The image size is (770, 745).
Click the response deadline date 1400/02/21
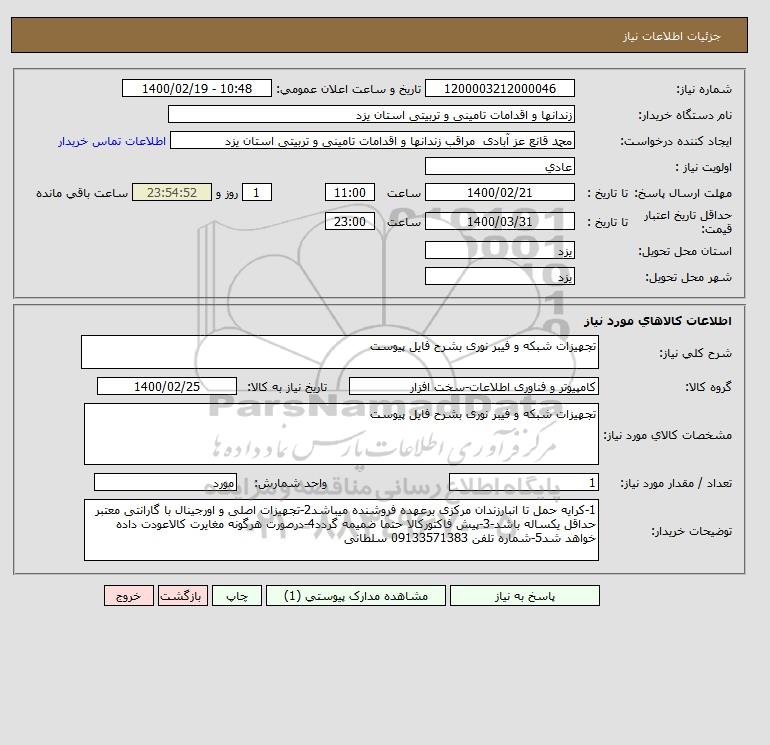500,193
